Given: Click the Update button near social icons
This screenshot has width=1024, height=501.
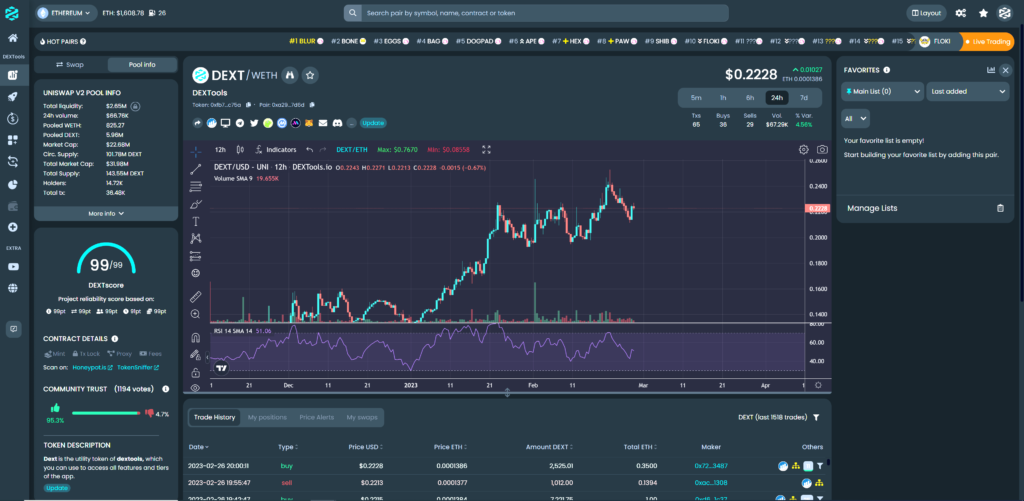Looking at the screenshot, I should point(373,123).
